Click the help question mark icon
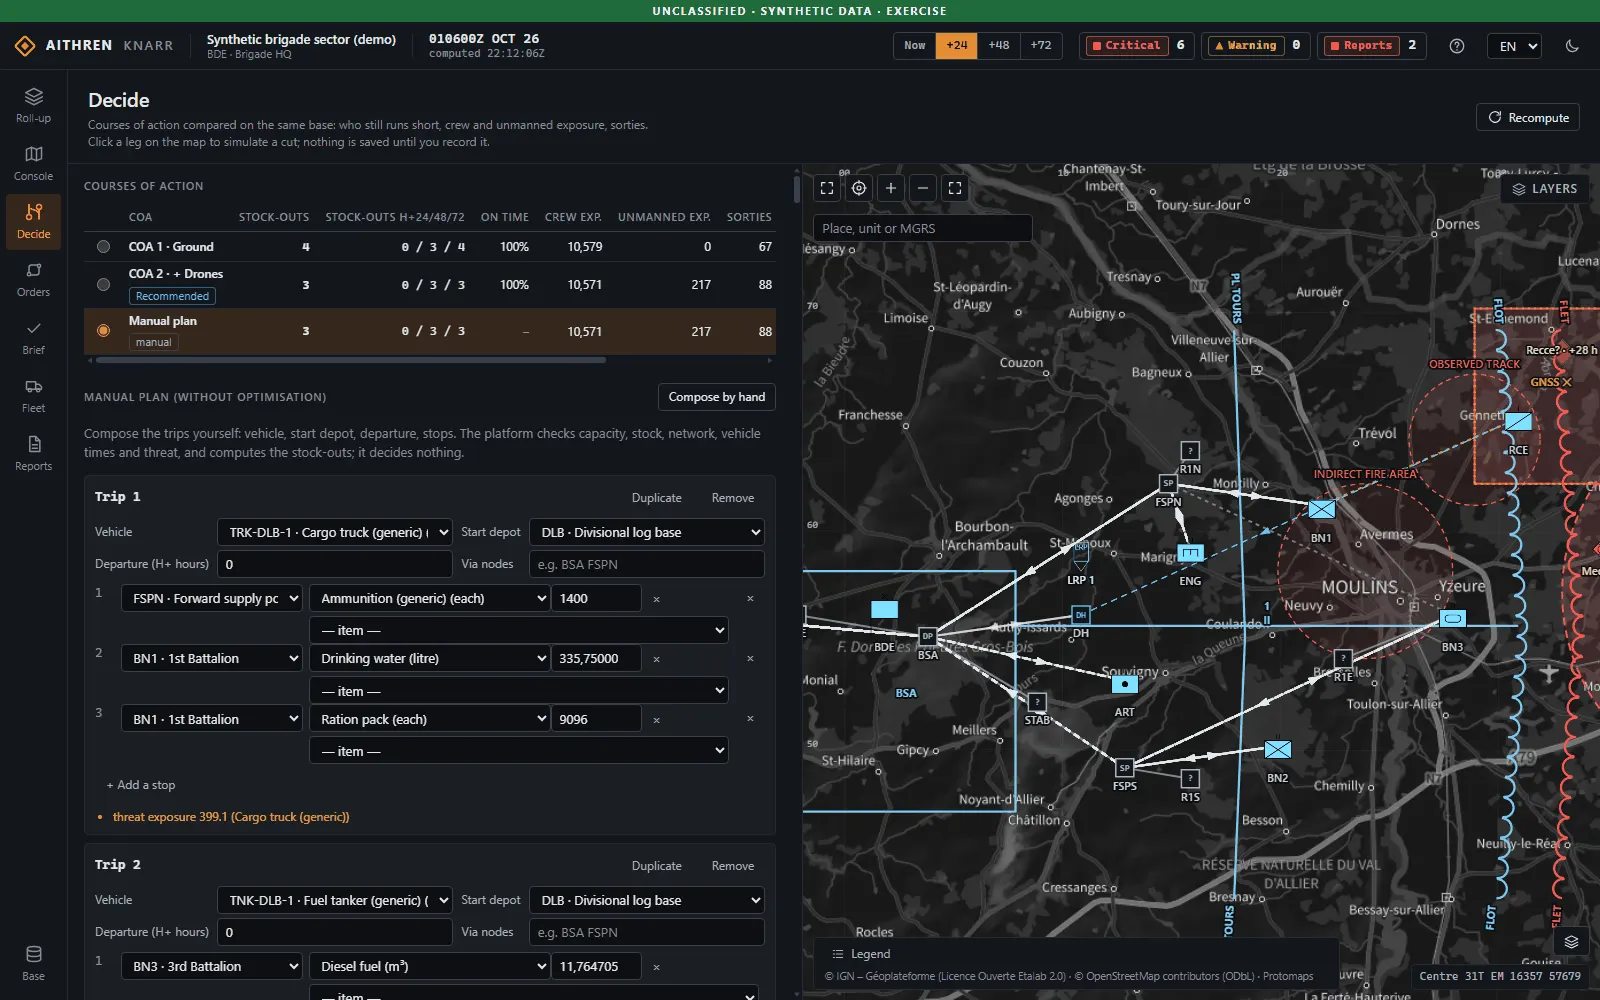This screenshot has width=1600, height=1000. (1457, 46)
